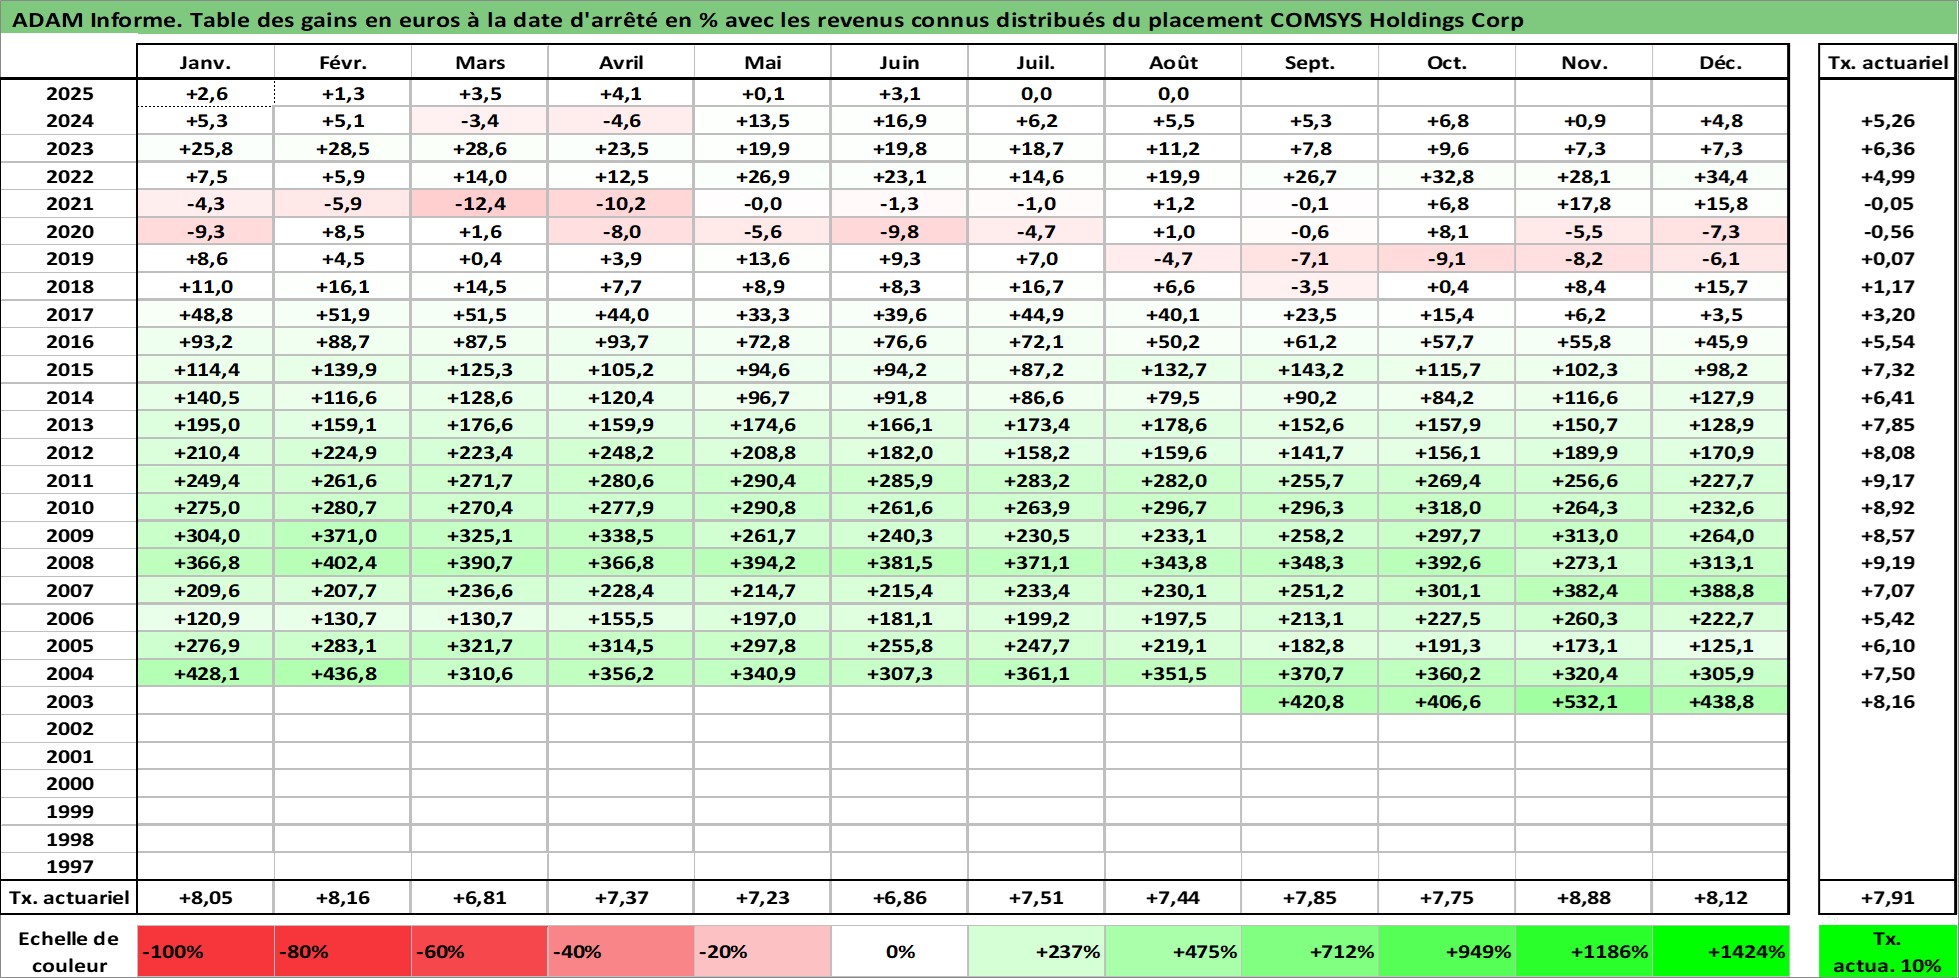Select the +1424% bright green swatch

1720,952
